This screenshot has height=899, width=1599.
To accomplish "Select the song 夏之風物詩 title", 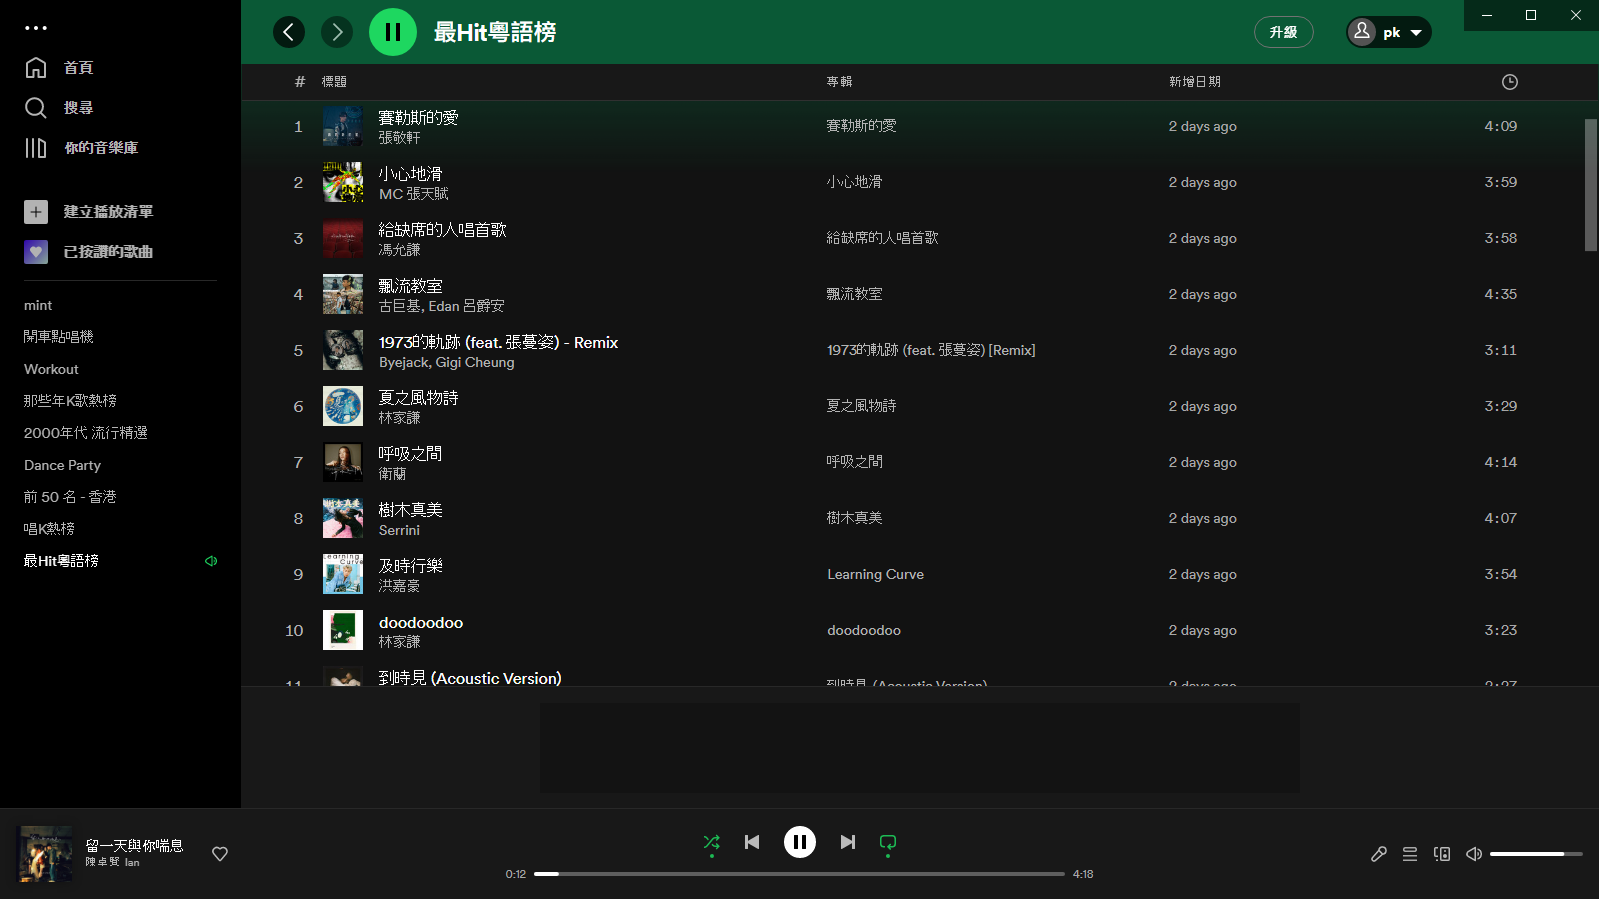I will click(418, 398).
